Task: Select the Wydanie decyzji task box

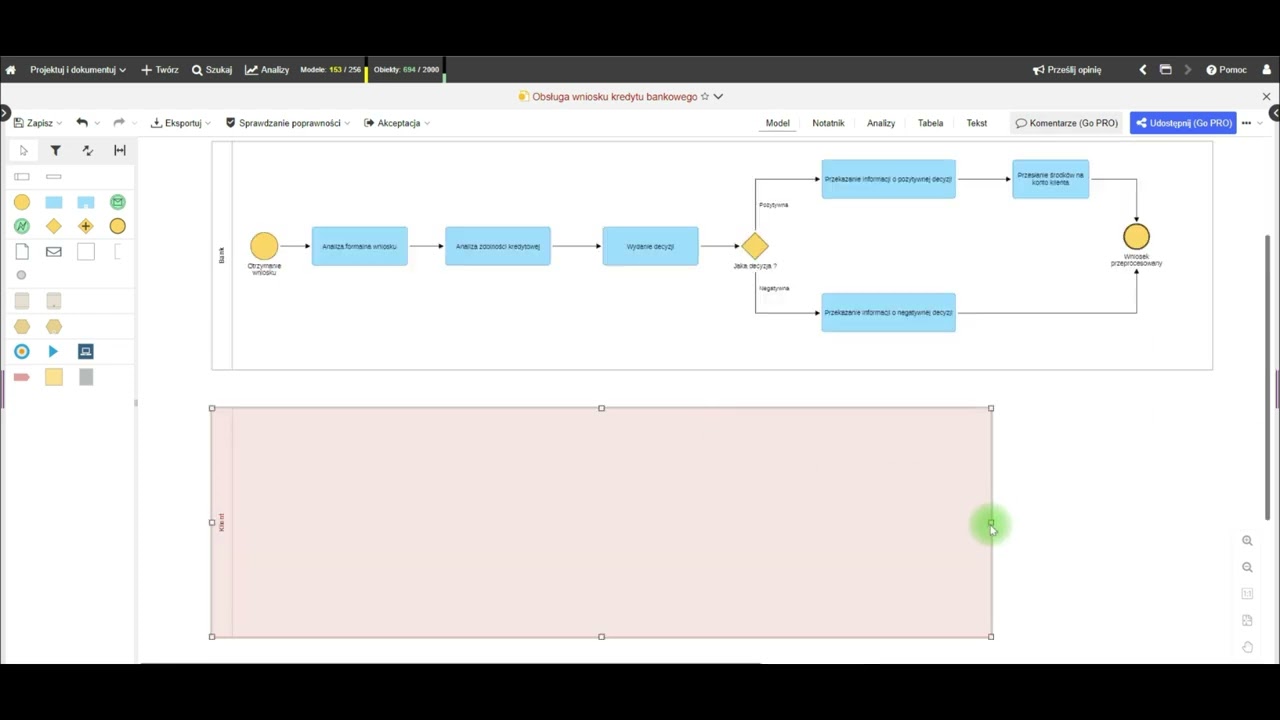Action: (650, 246)
